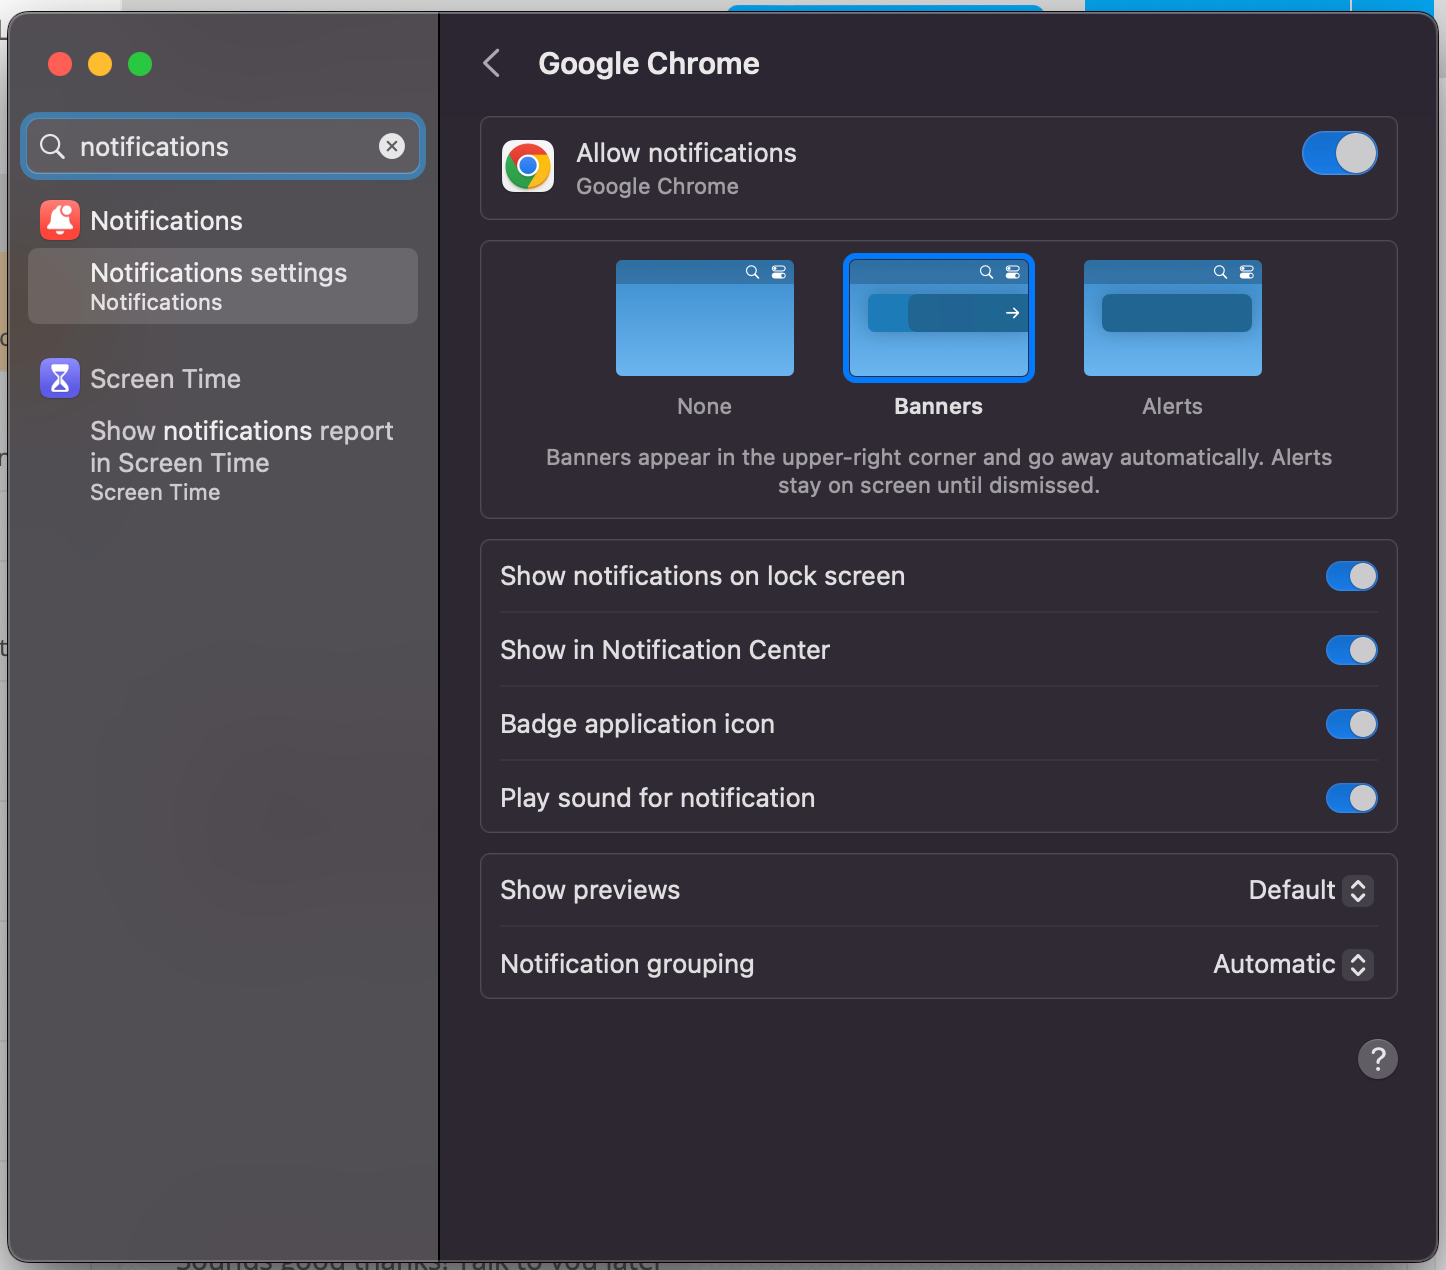Select the red Notifications bell icon in sidebar
Viewport: 1446px width, 1270px height.
tap(59, 220)
